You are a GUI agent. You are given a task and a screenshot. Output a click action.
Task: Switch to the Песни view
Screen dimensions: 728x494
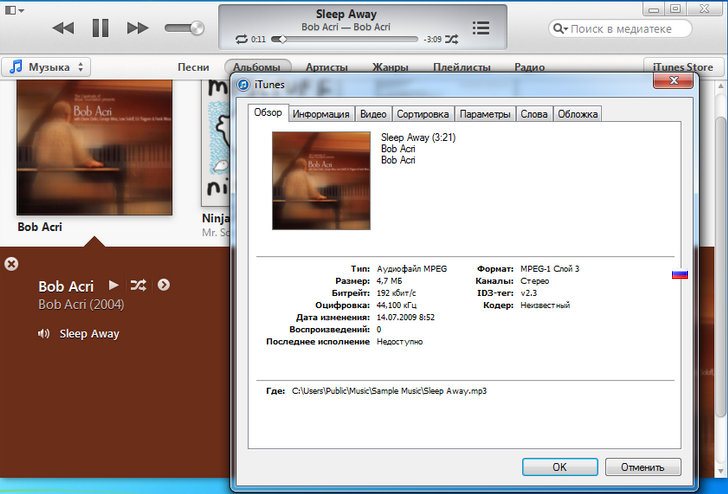pyautogui.click(x=193, y=67)
